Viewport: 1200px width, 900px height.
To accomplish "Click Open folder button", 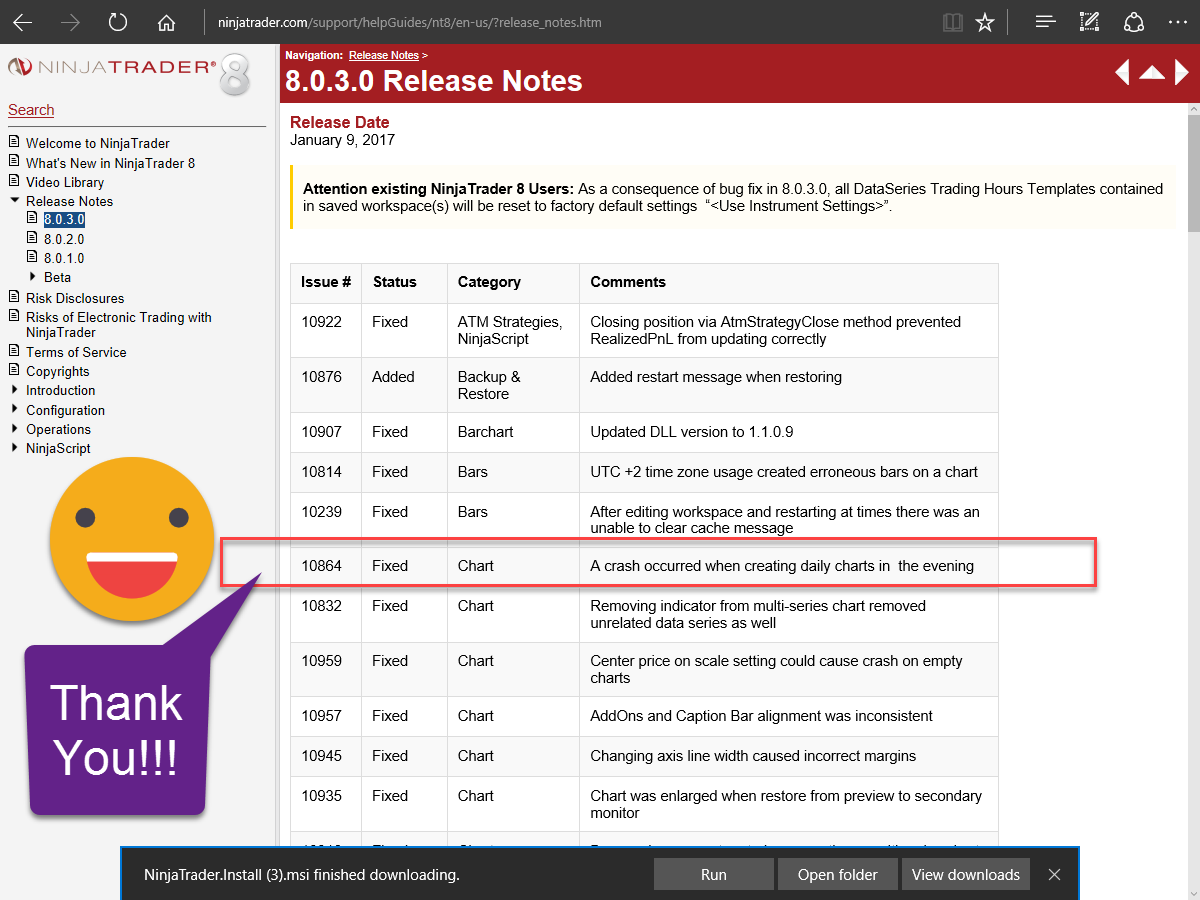I will 838,874.
